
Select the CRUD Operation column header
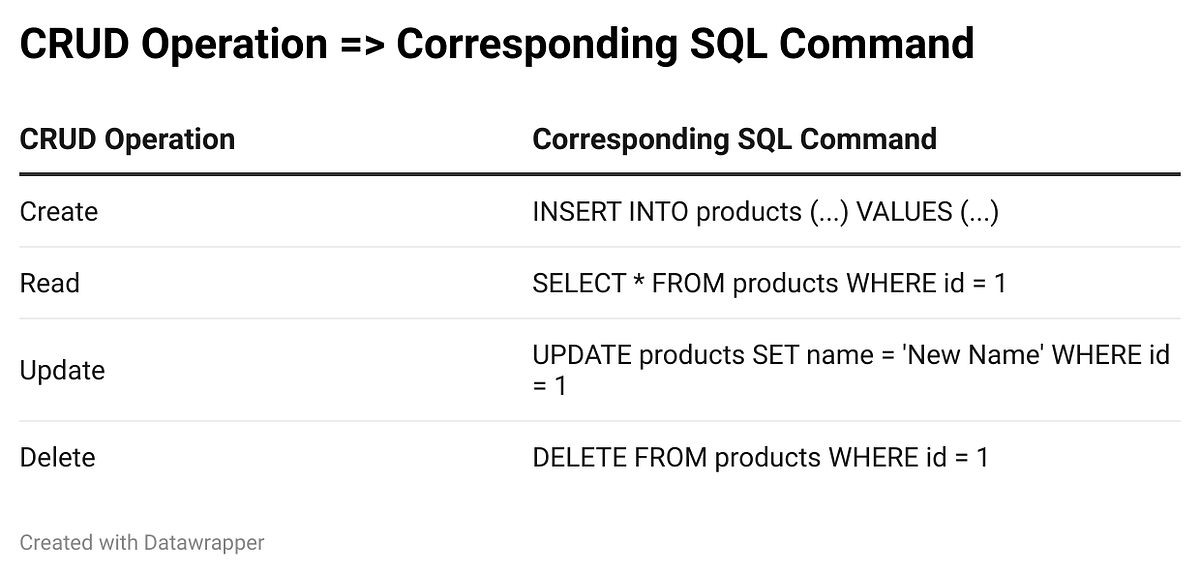click(127, 138)
